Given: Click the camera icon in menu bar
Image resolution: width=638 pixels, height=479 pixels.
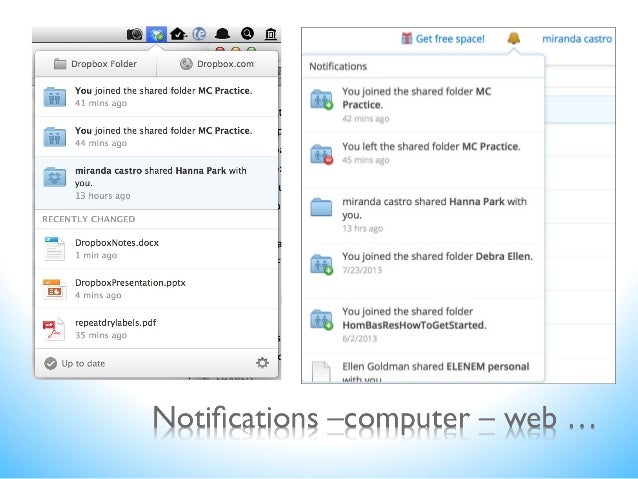Looking at the screenshot, I should 135,34.
